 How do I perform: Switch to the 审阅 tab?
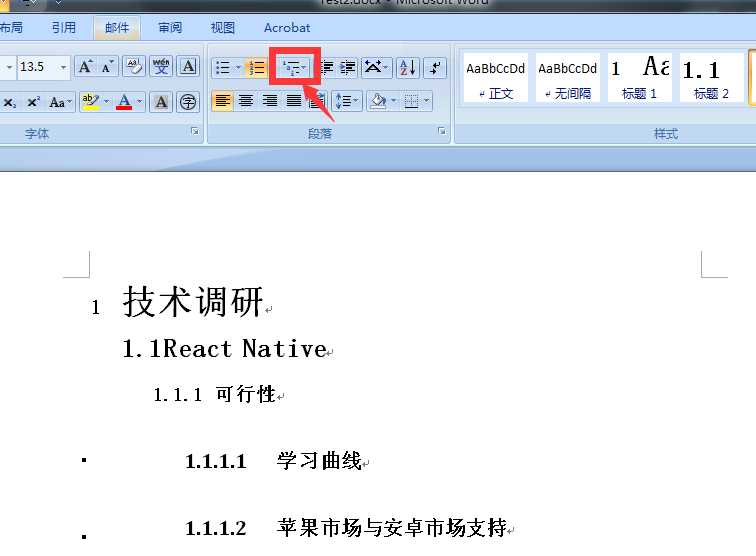pyautogui.click(x=170, y=27)
